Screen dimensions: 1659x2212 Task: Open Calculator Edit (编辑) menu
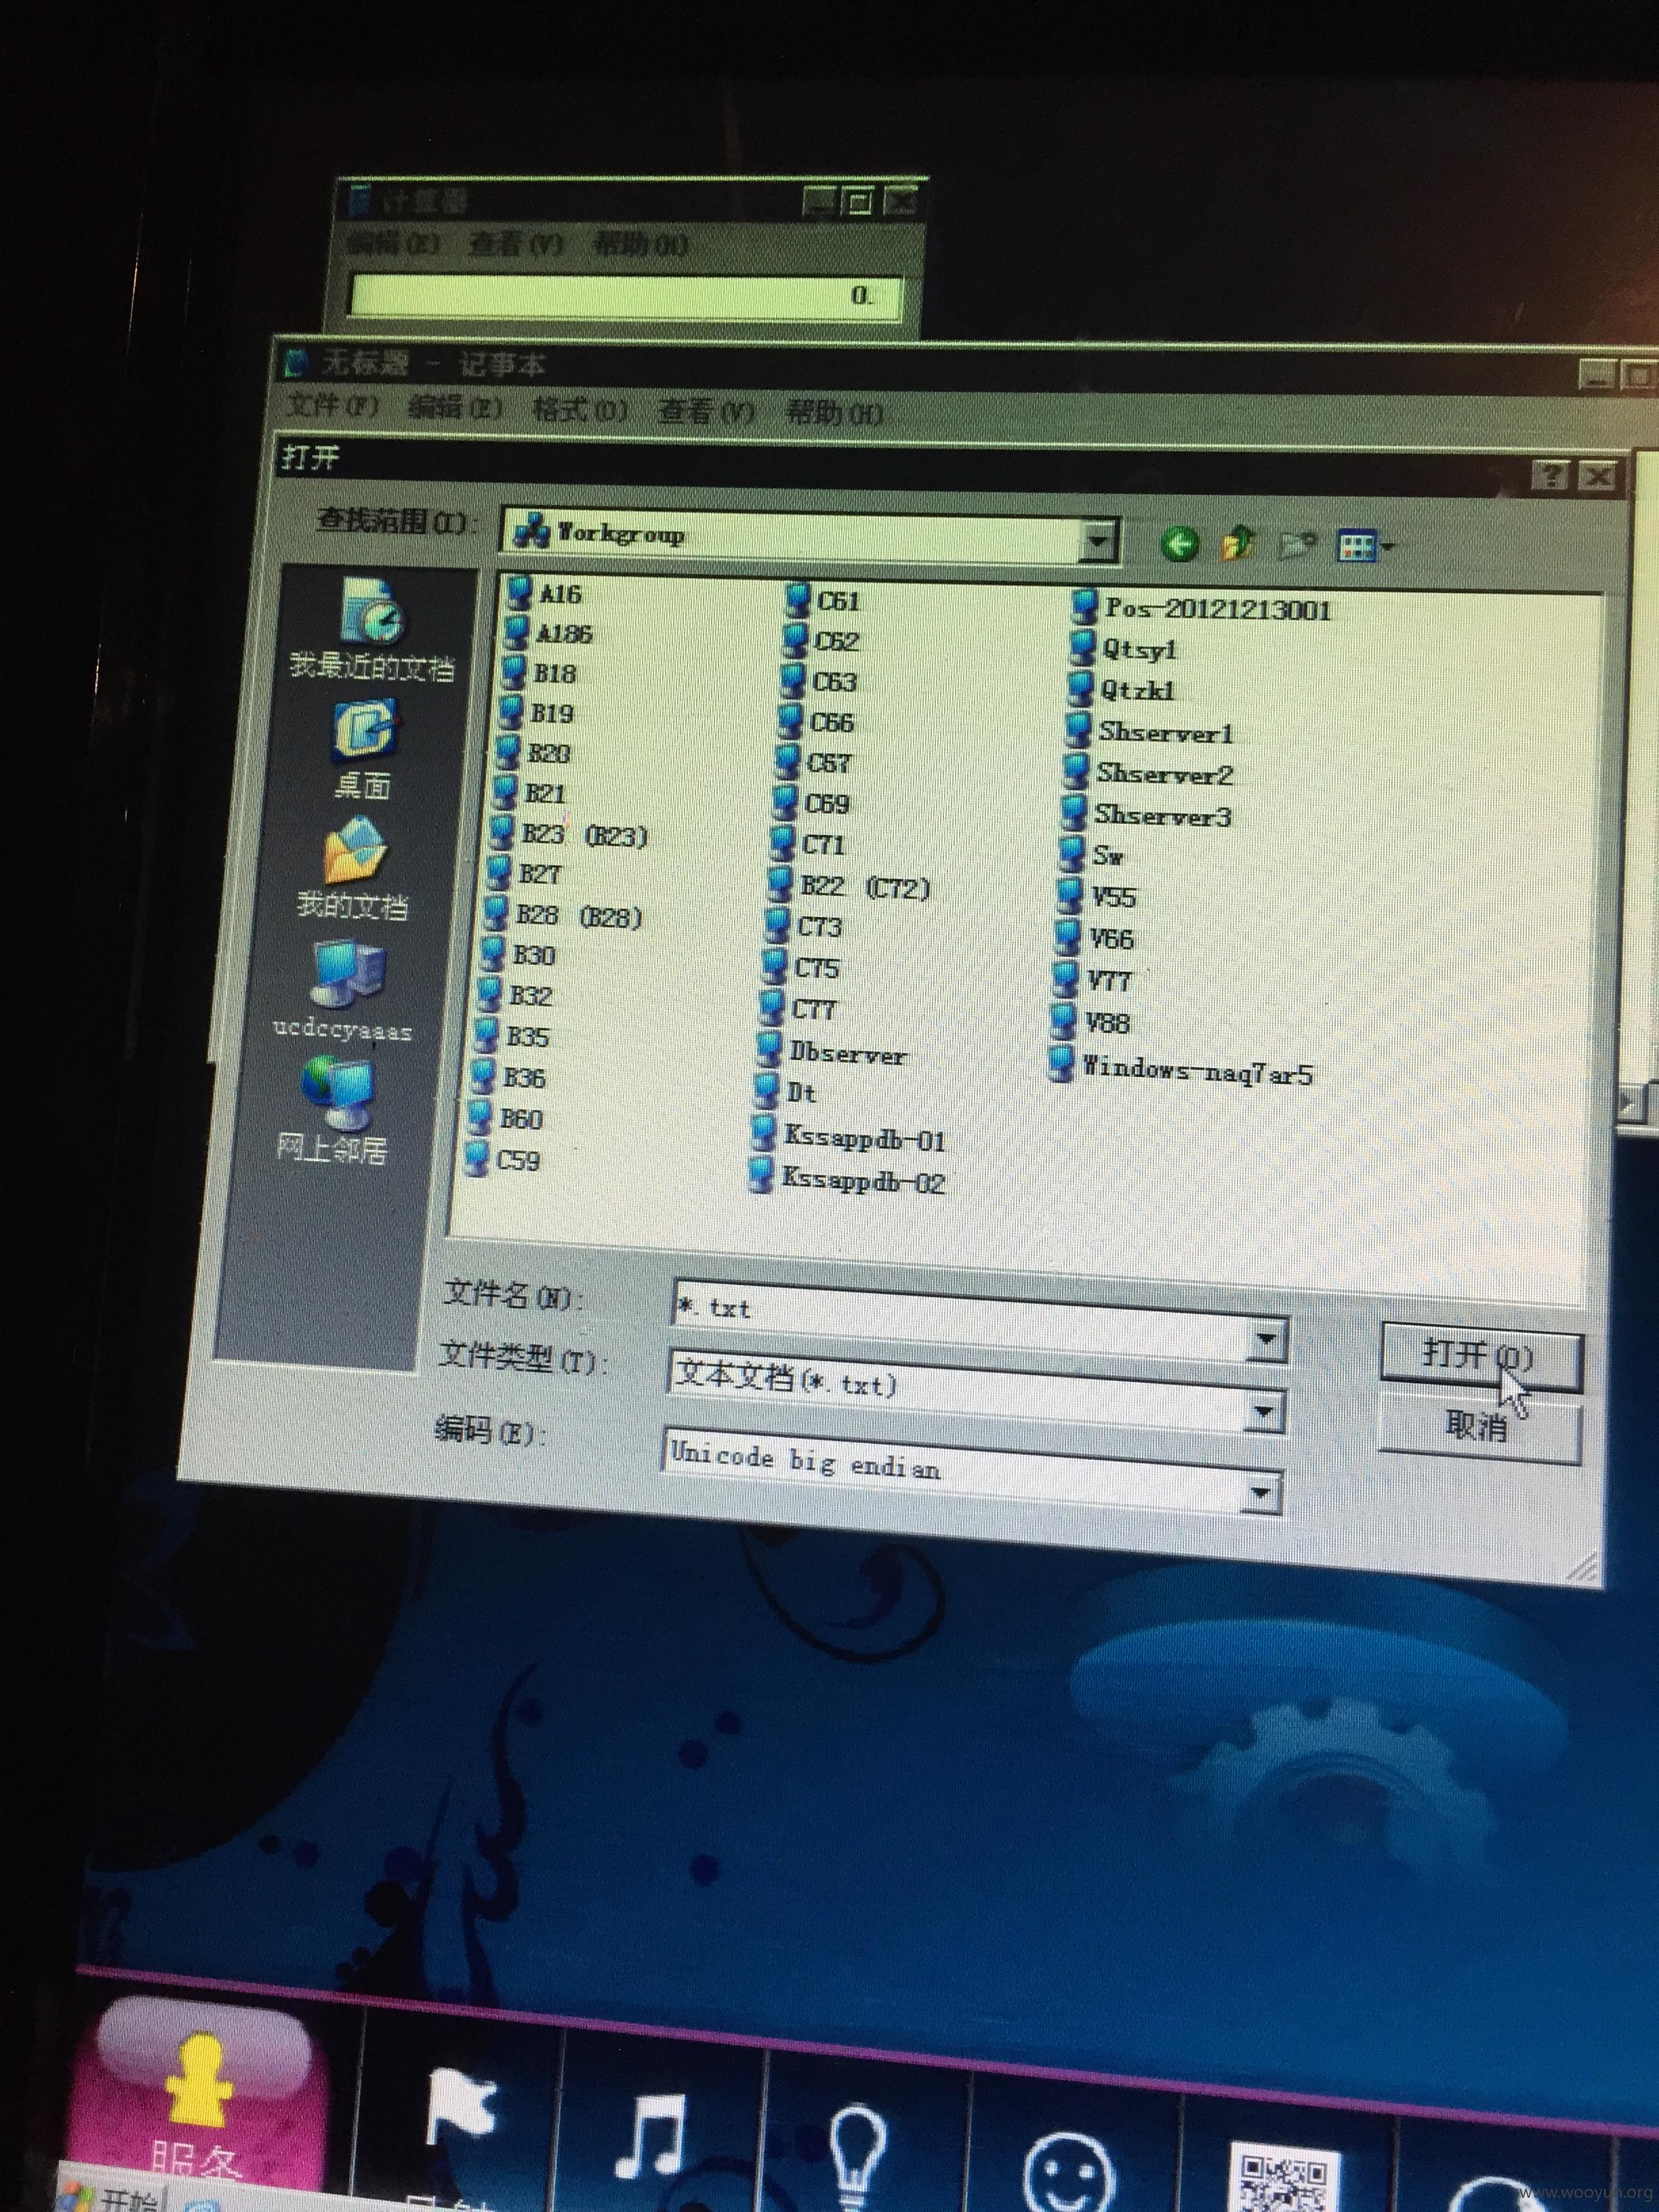(393, 243)
